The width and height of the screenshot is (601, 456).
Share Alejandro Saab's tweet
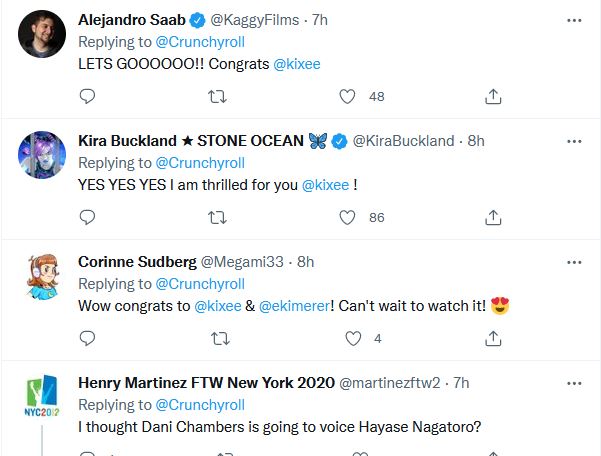coord(492,97)
